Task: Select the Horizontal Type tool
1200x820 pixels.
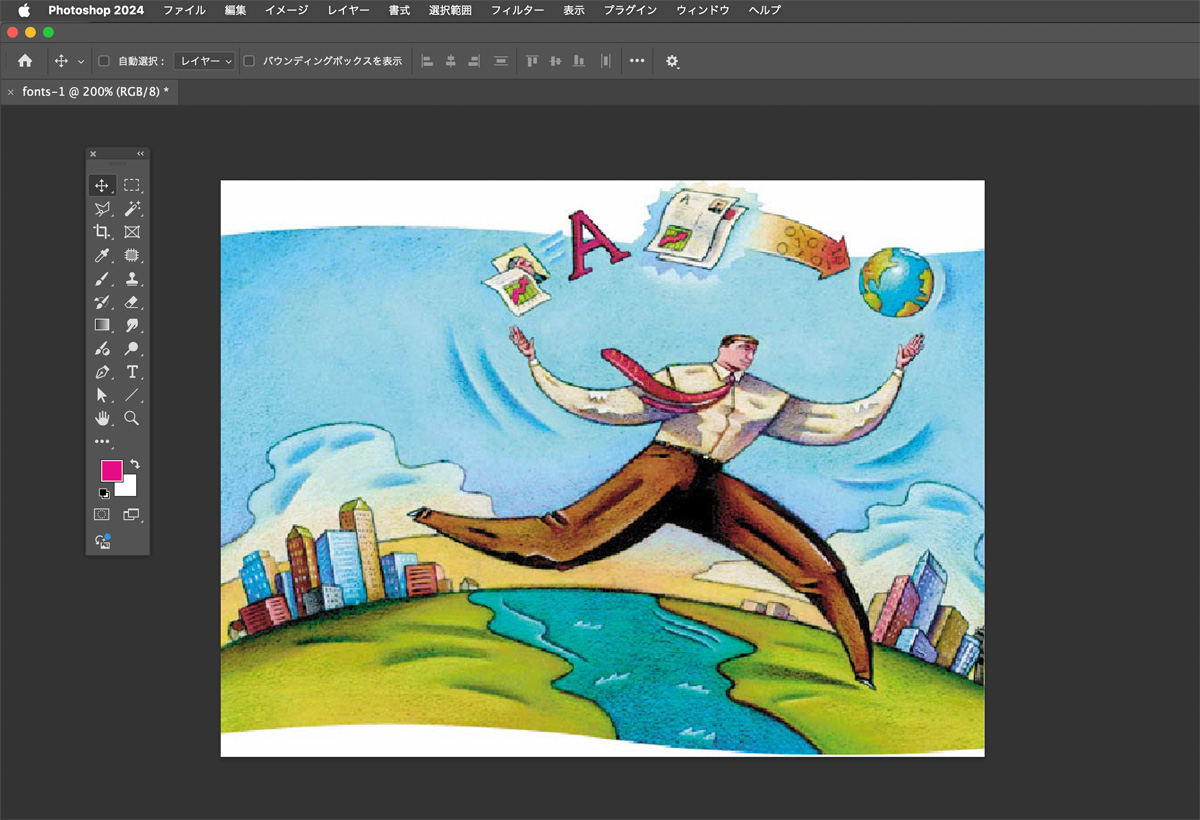Action: coord(132,372)
